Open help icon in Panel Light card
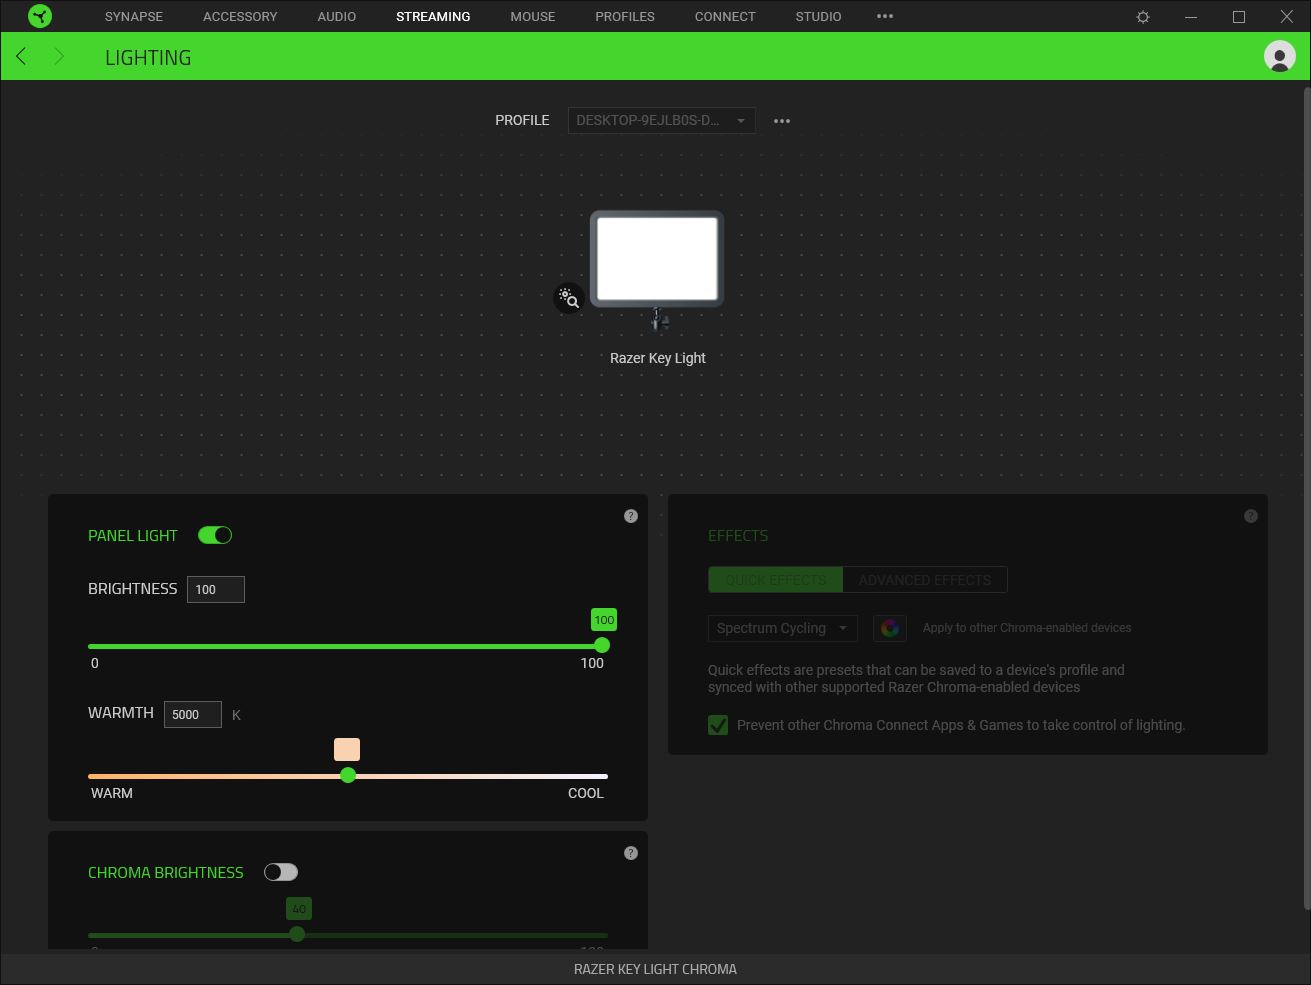The height and width of the screenshot is (985, 1311). coord(631,516)
